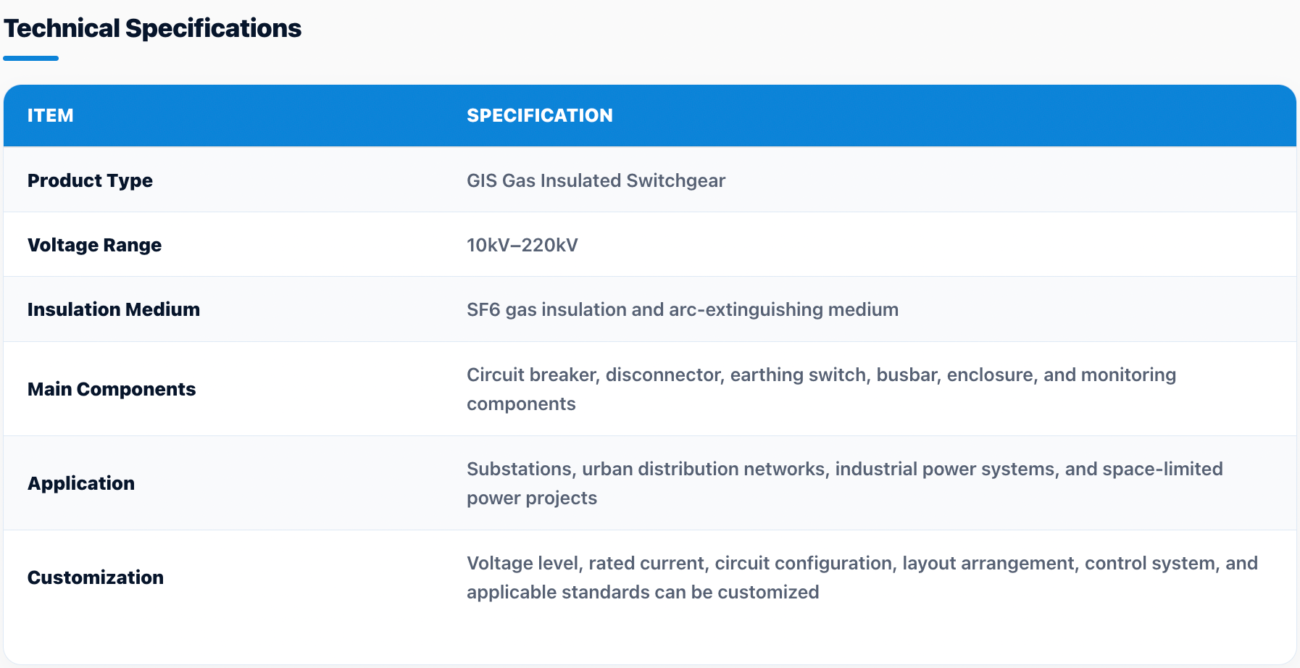
Task: Click the blue table header bar
Action: tap(650, 115)
